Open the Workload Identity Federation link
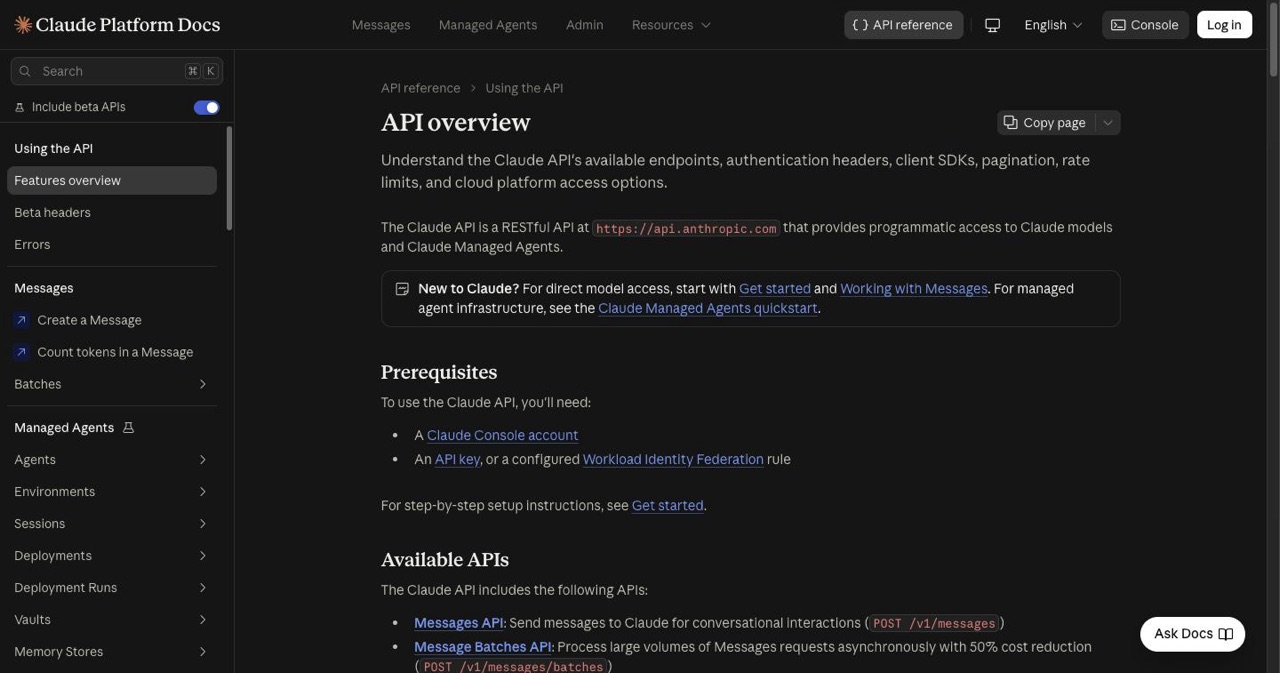This screenshot has width=1280, height=673. [x=673, y=460]
